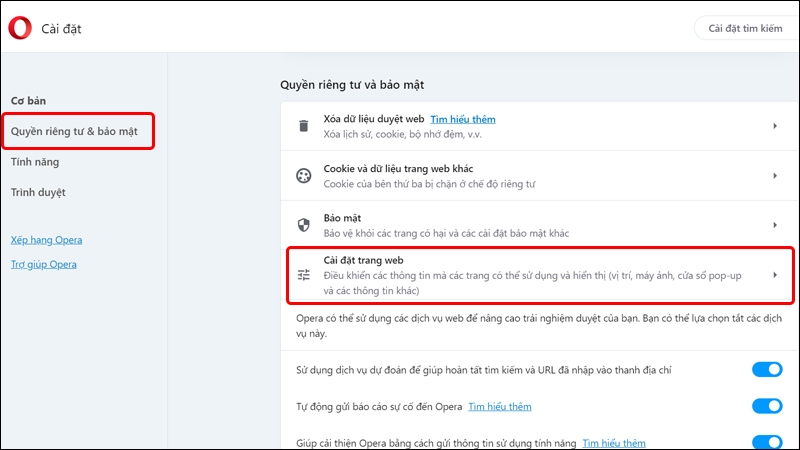Open Tìm hiểu thêm next to Xóa dữ liệu
The height and width of the screenshot is (450, 800).
(x=463, y=119)
